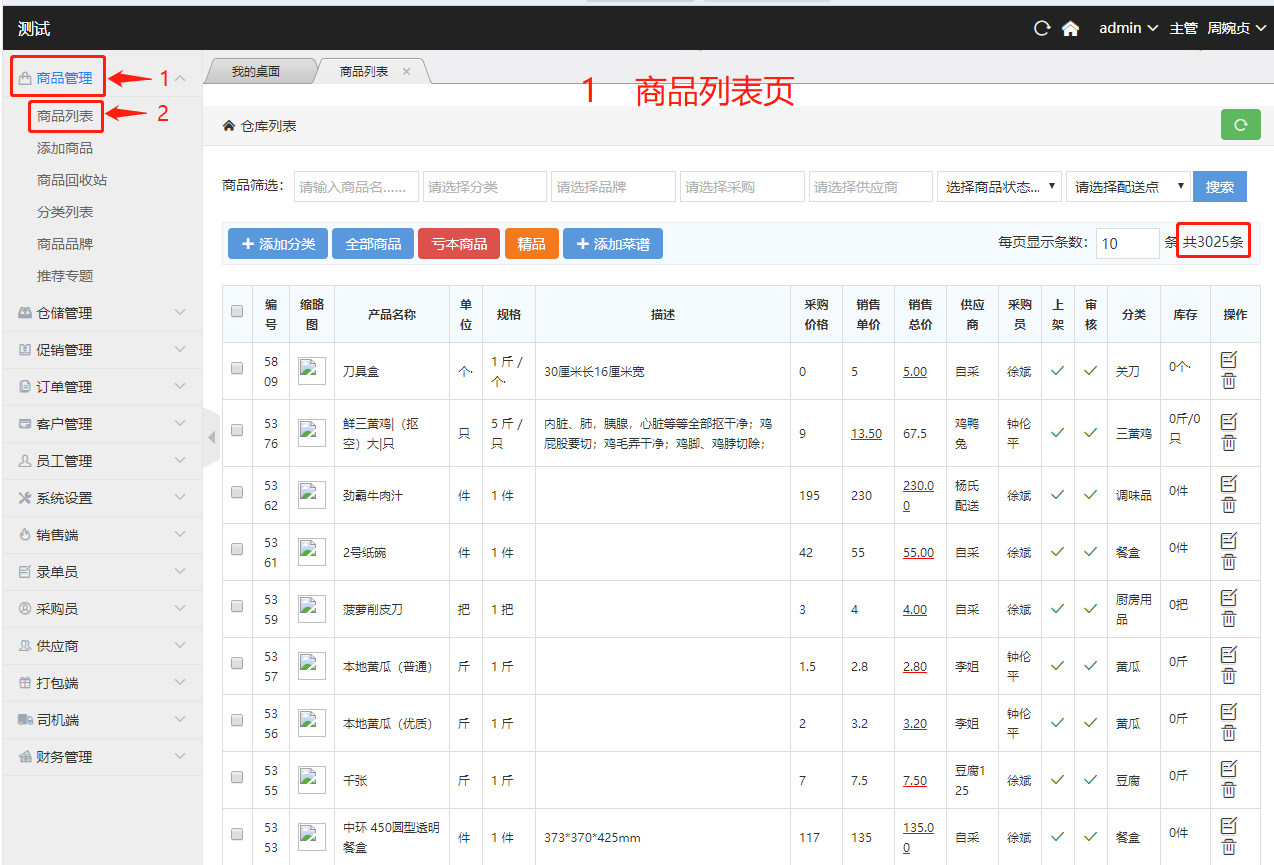The width and height of the screenshot is (1274, 865).
Task: Close the 商品列表 tab
Action: 406,72
